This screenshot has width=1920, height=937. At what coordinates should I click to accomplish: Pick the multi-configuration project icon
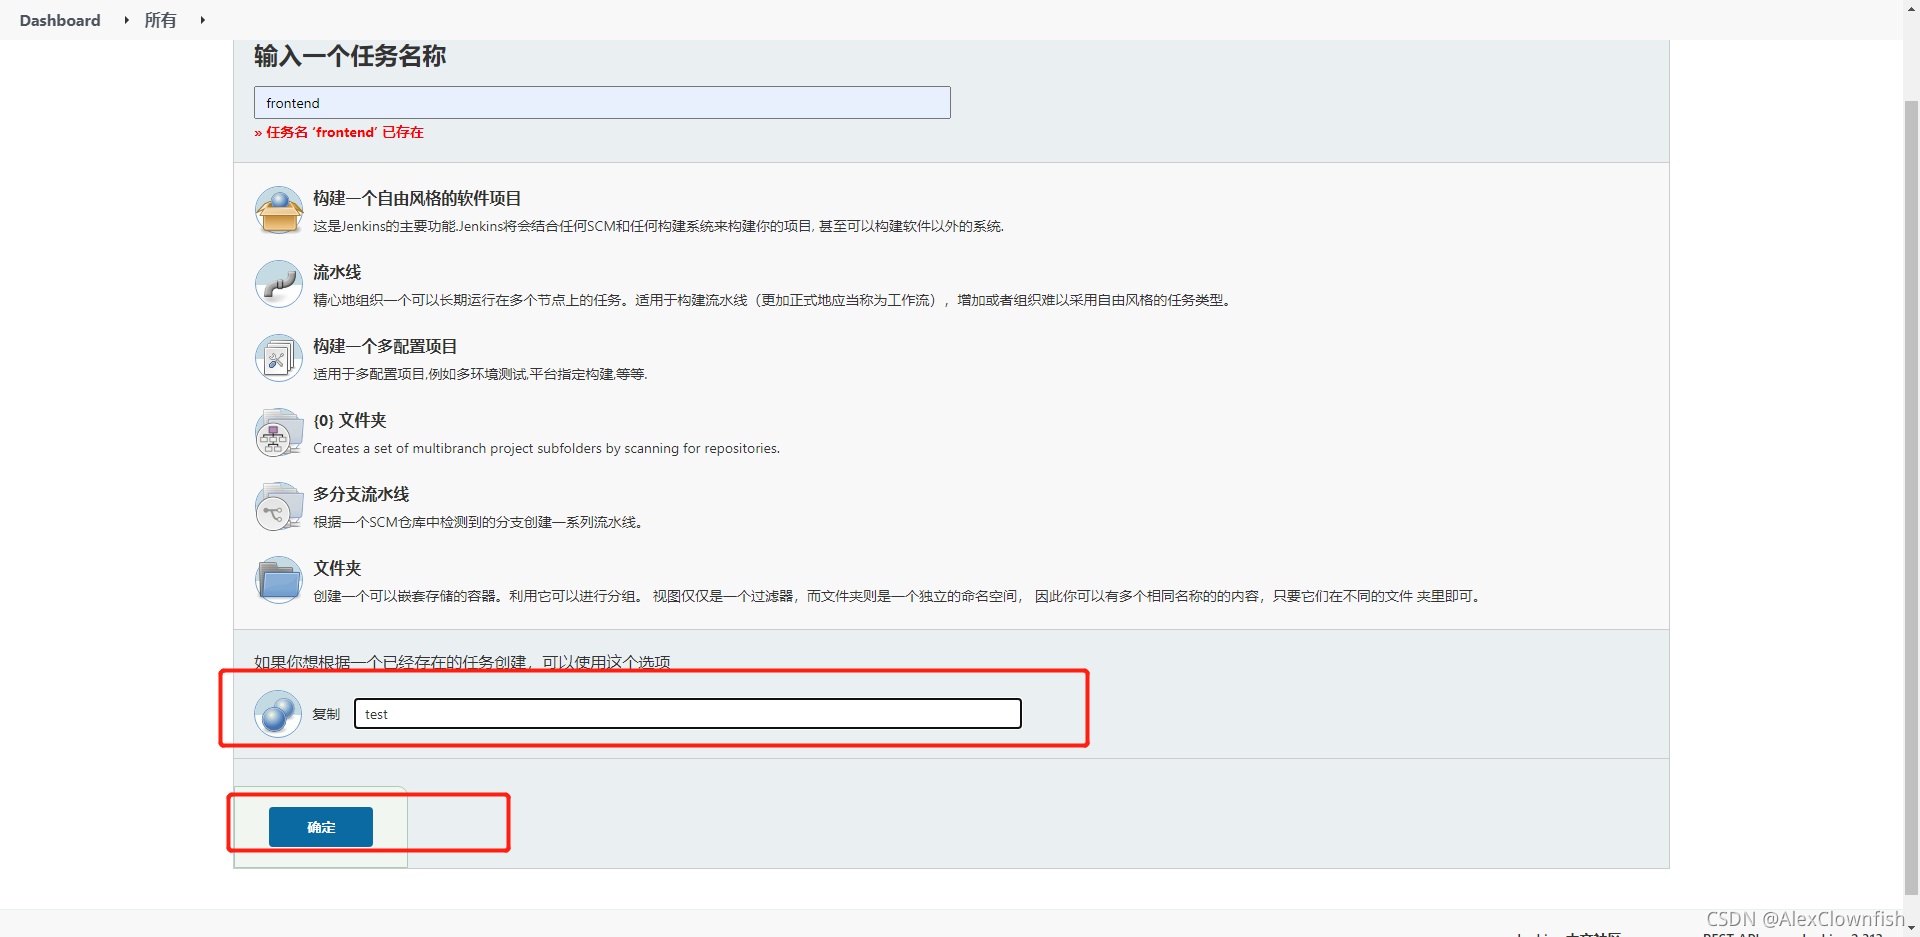(279, 358)
